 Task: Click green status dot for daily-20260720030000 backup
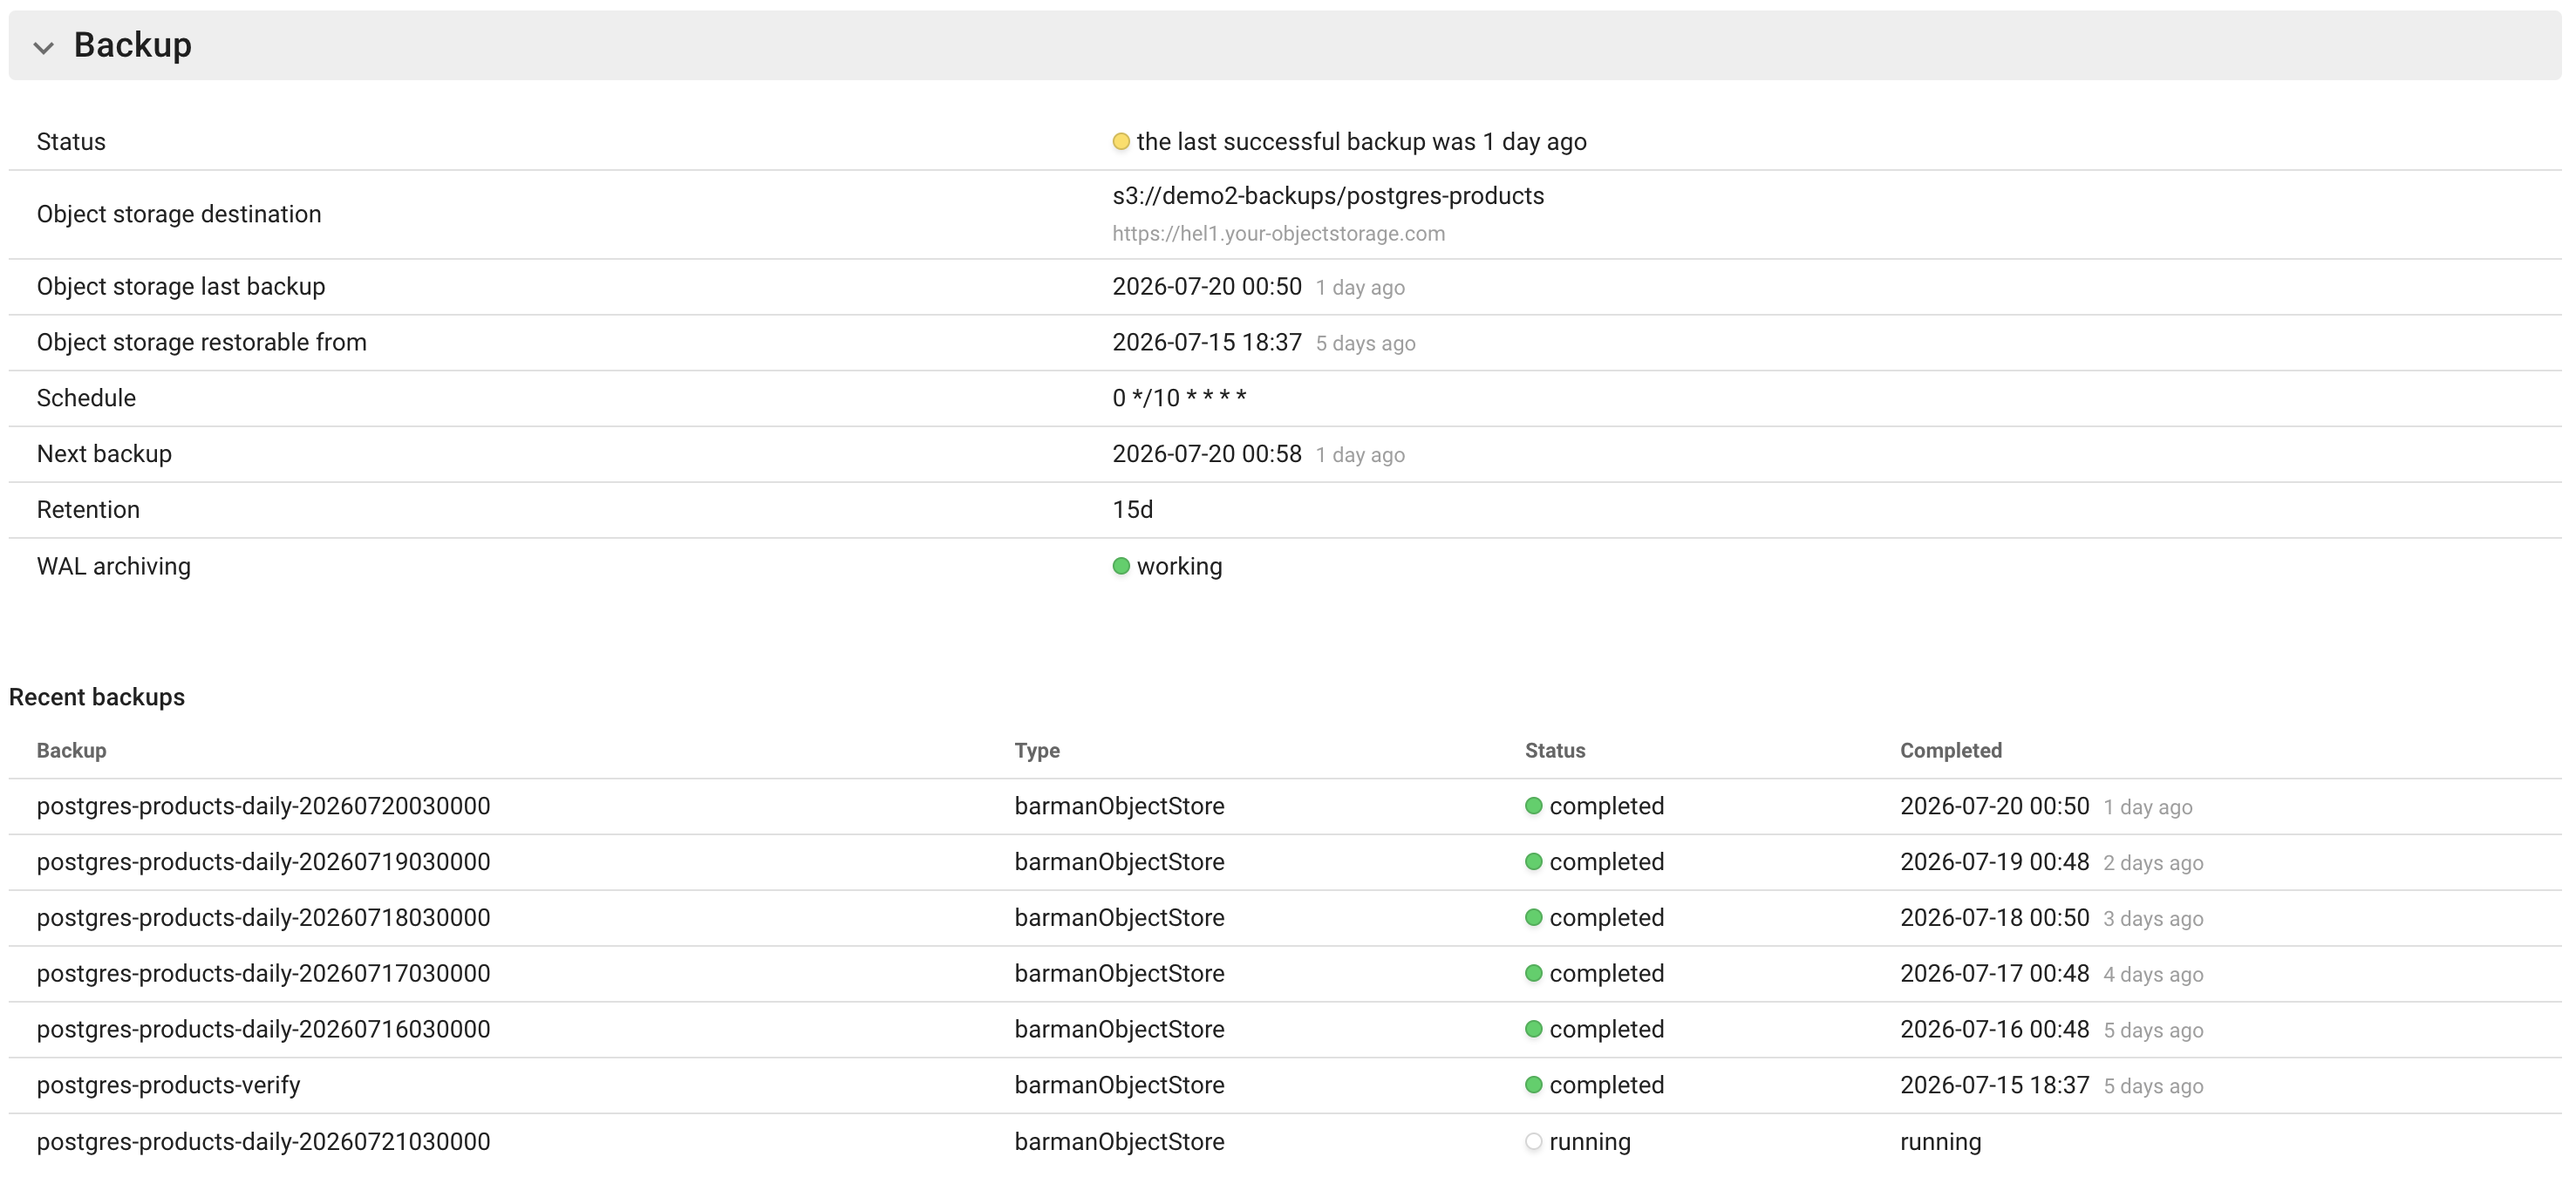click(1533, 806)
